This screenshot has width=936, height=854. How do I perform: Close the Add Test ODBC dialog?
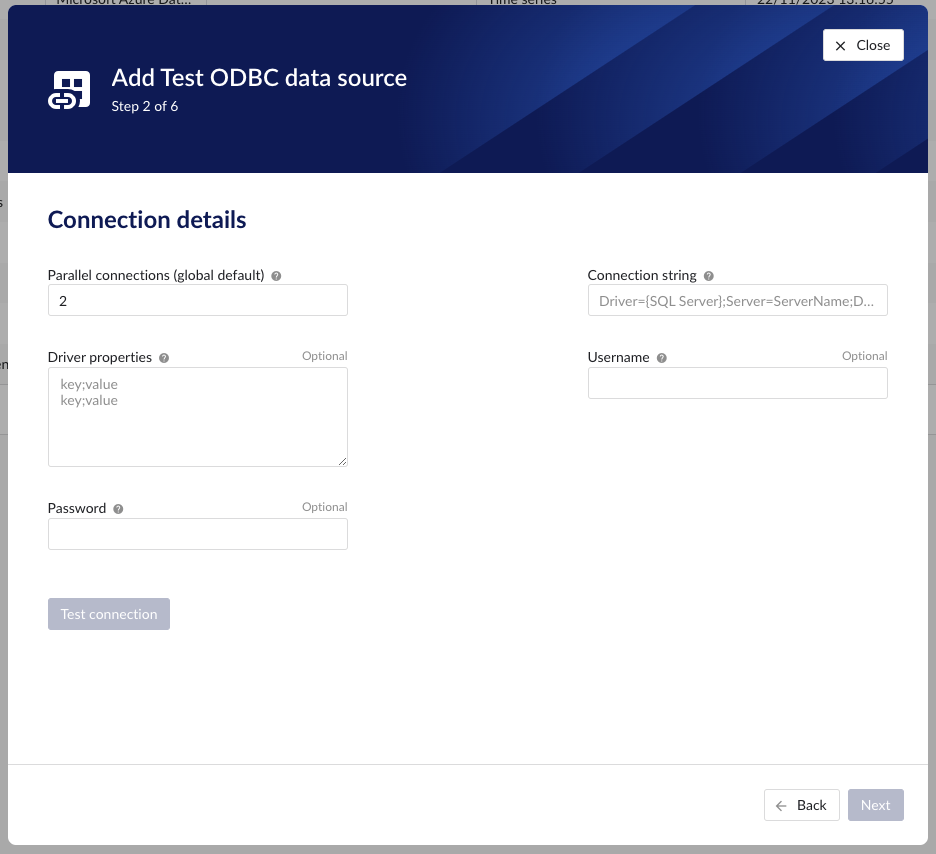pos(863,45)
